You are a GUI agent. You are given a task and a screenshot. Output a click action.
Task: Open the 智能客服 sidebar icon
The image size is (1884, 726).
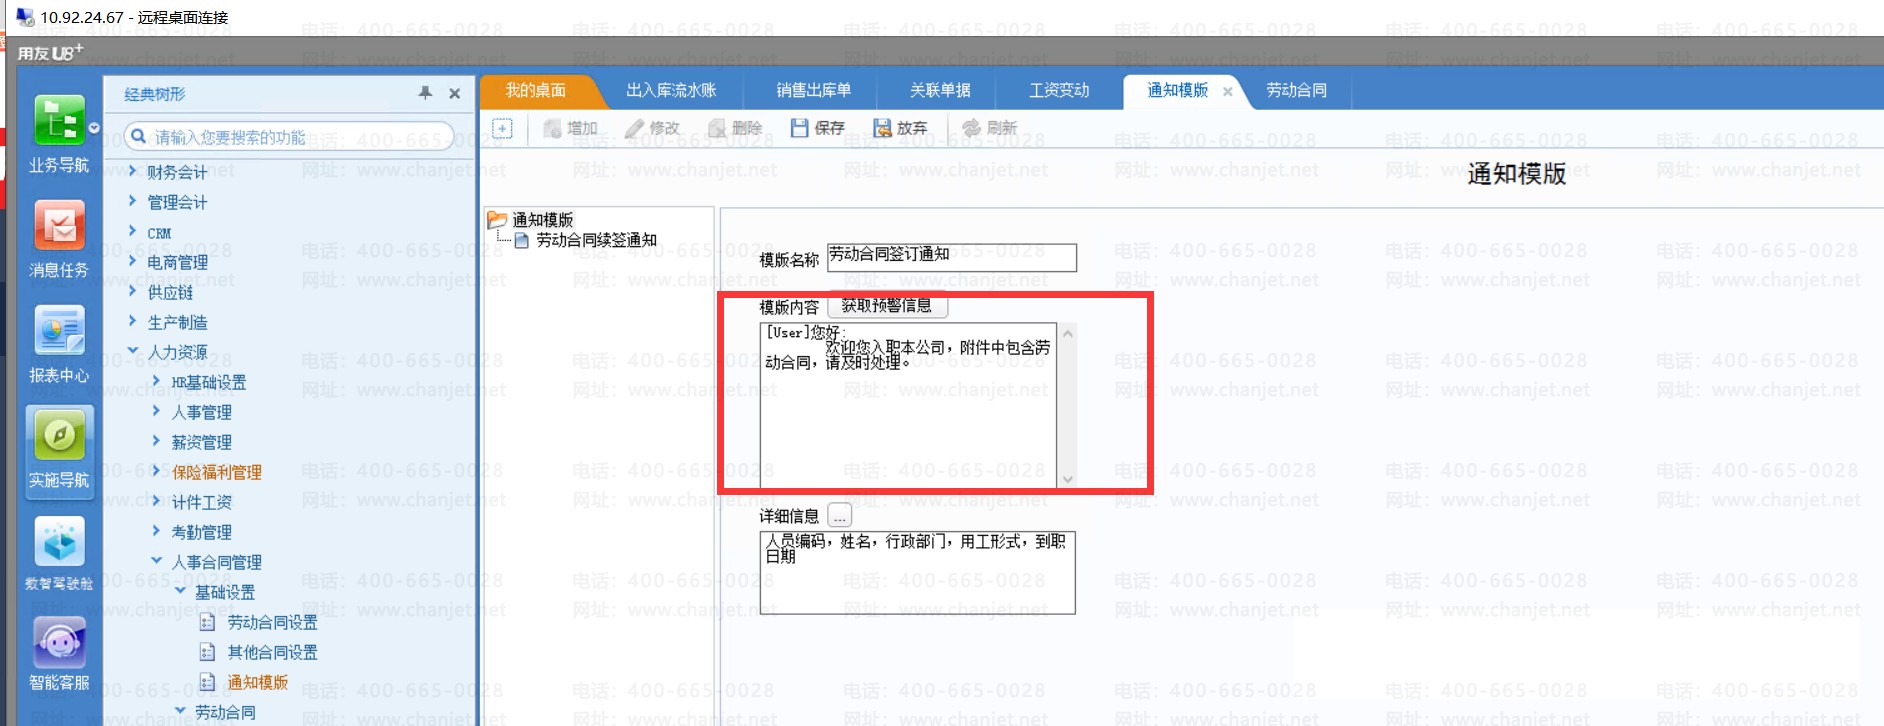click(x=59, y=655)
